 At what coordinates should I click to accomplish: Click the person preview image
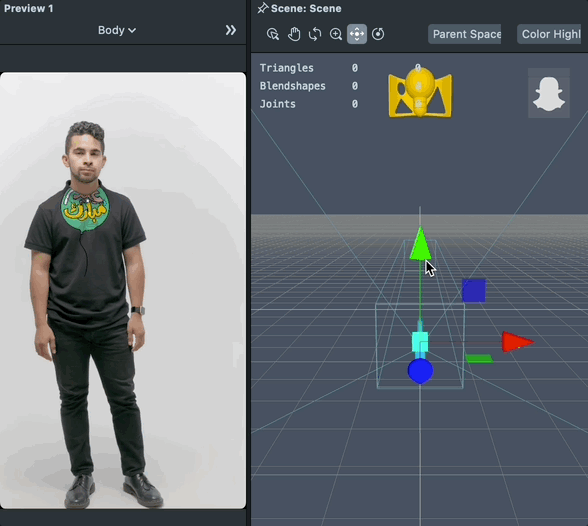[x=123, y=291]
